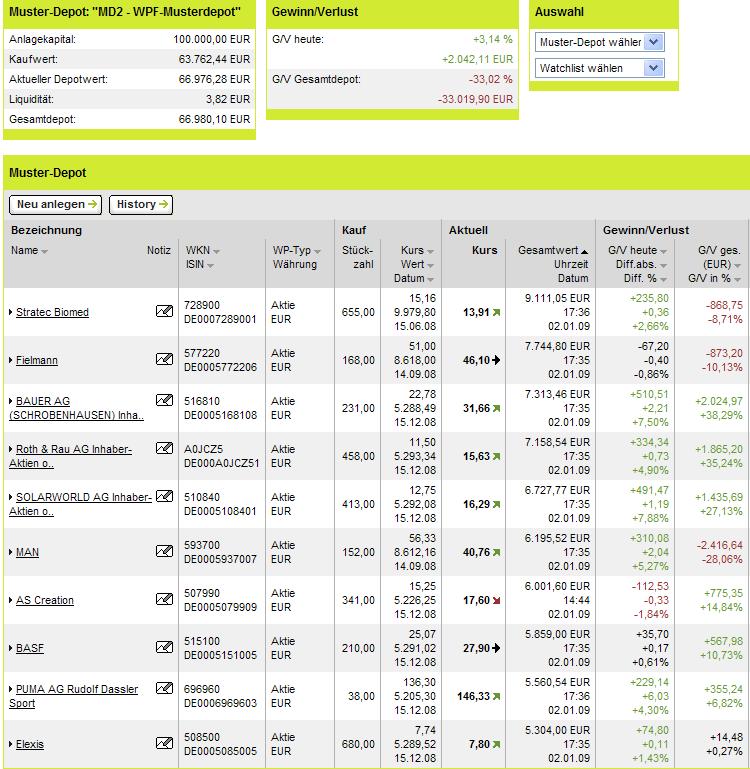
Task: Click the black sideways arrow next to 27,90
Action: pos(496,648)
